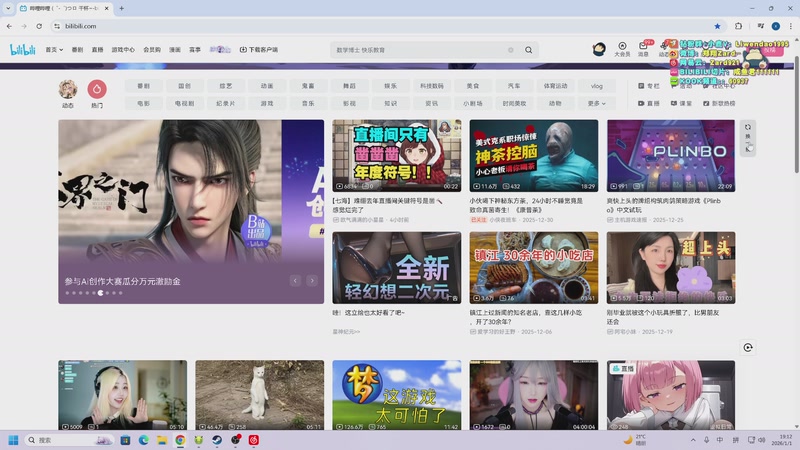Open the 神茶控脑 video thumbnail
This screenshot has width=800, height=450.
click(534, 156)
